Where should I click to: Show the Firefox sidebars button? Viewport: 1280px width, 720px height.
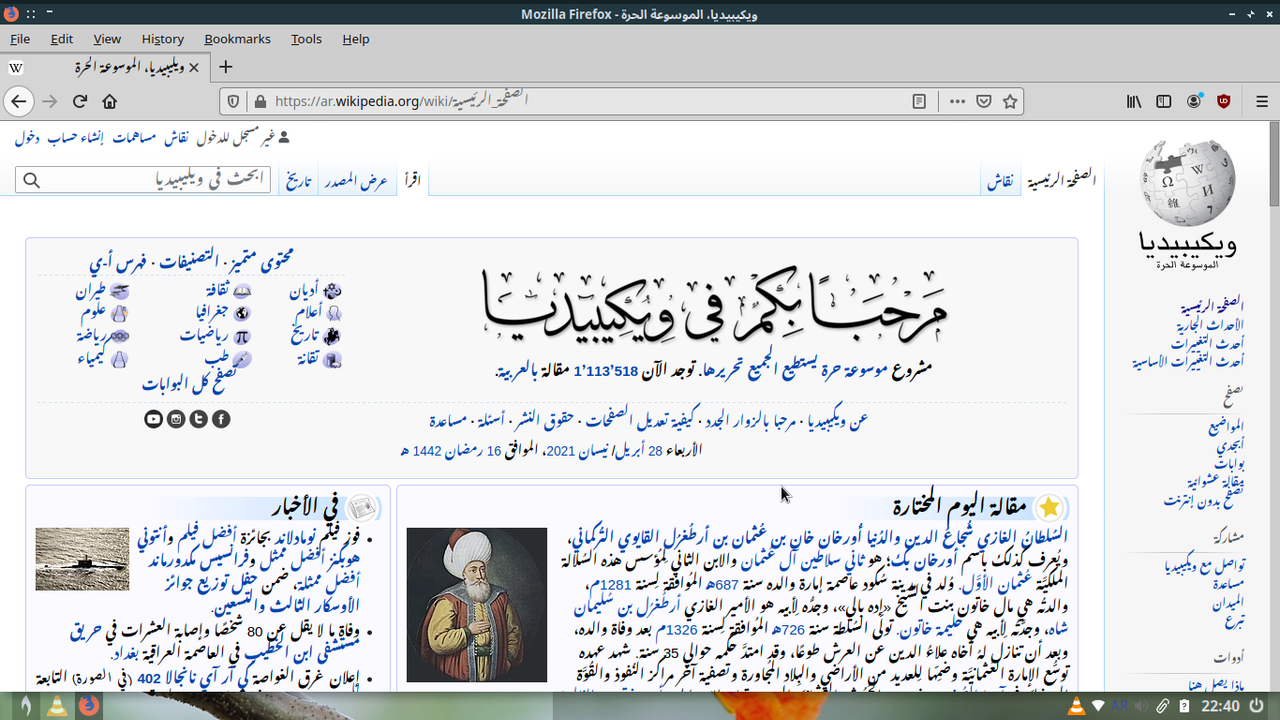(x=1164, y=101)
